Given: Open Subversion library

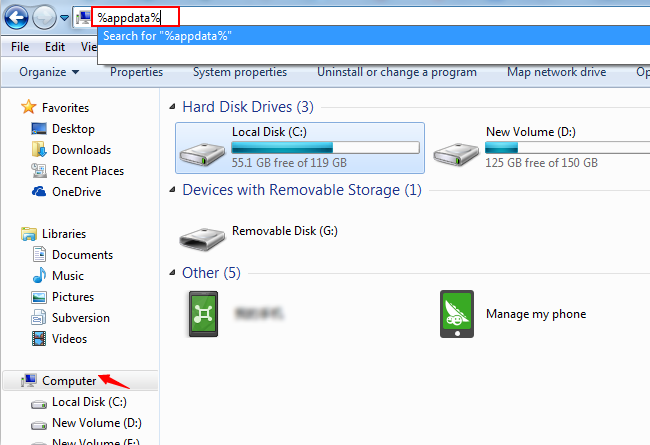Looking at the screenshot, I should pos(81,318).
